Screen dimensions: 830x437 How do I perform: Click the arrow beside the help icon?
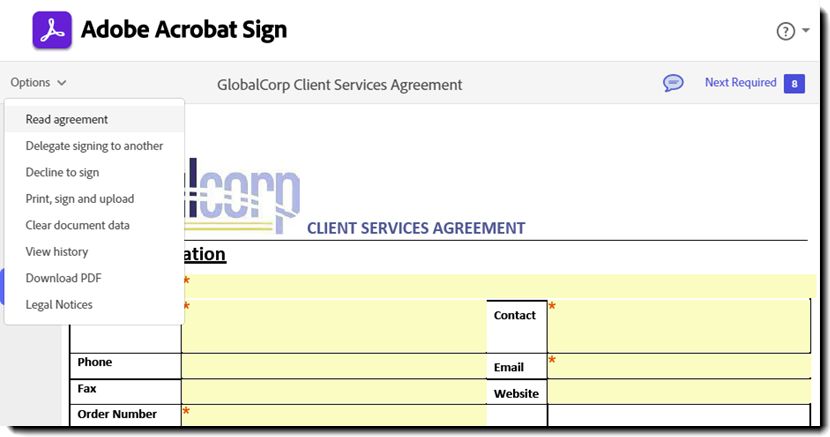[x=806, y=31]
